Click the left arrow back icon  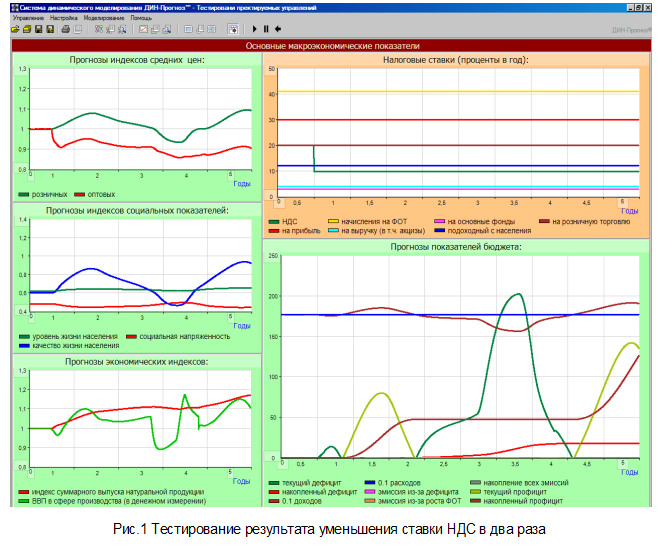[x=277, y=29]
